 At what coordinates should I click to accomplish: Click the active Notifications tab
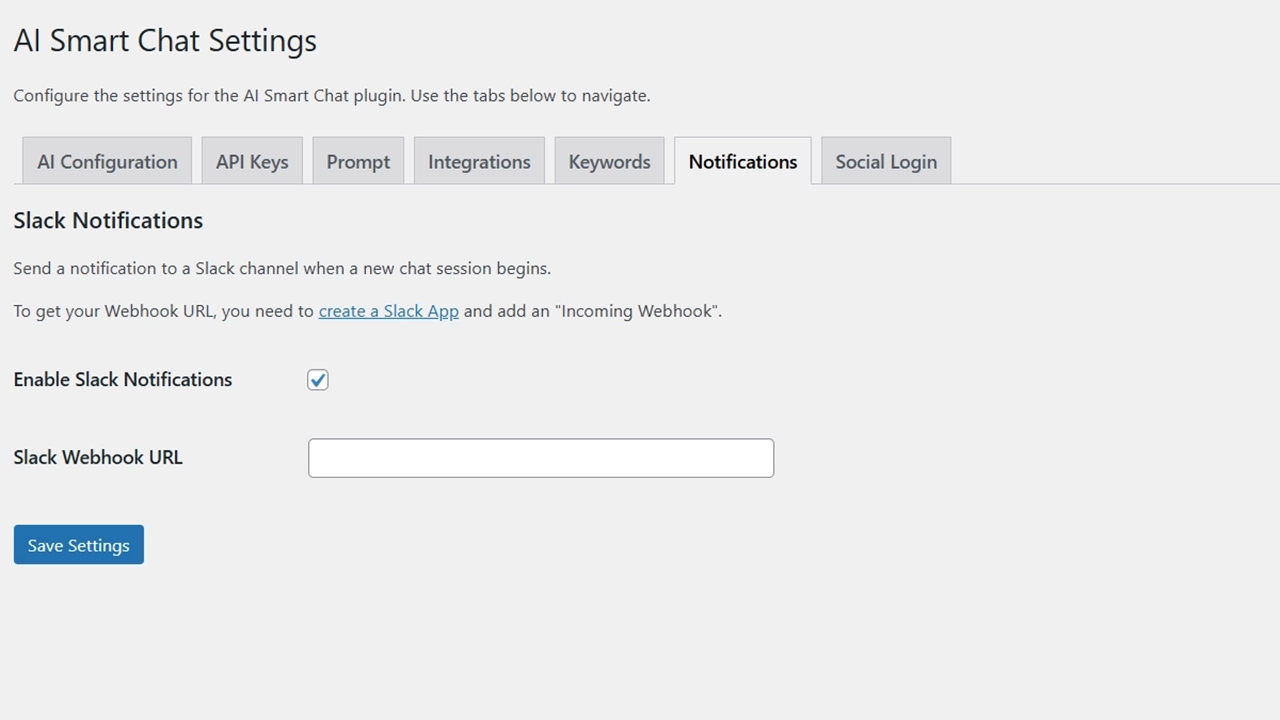pos(743,162)
